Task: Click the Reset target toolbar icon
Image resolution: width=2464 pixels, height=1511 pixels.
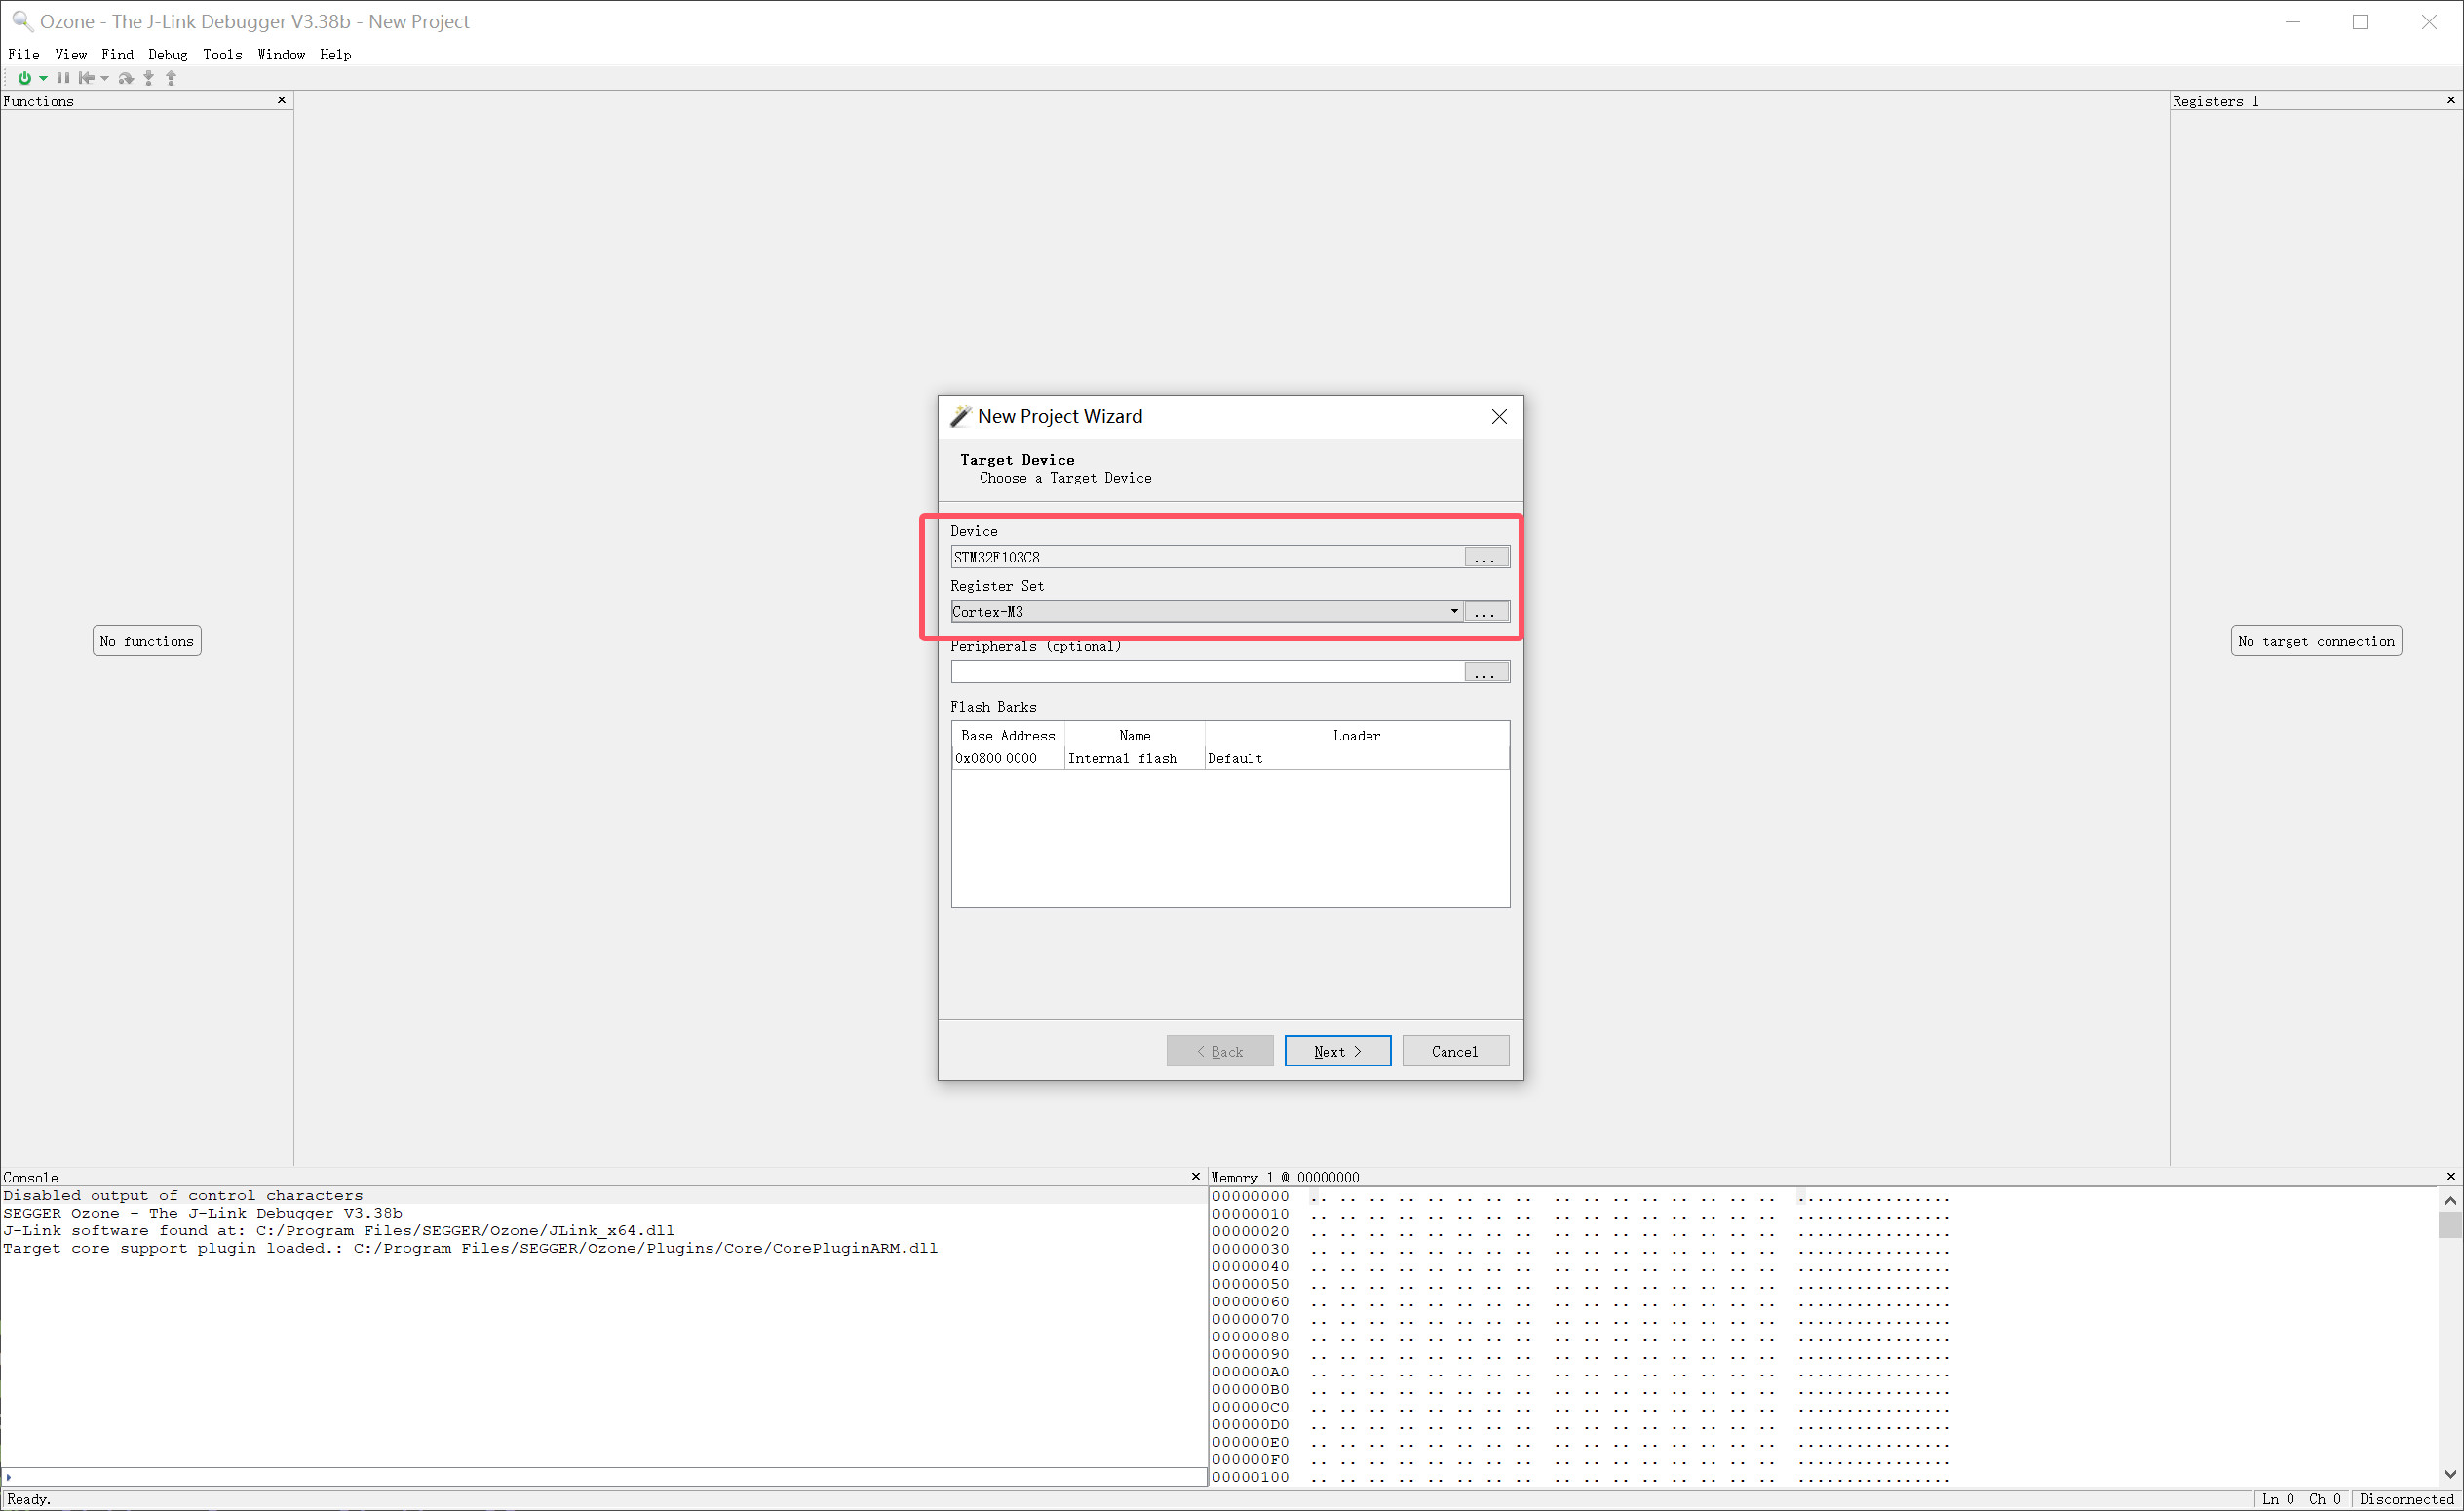Action: (87, 78)
